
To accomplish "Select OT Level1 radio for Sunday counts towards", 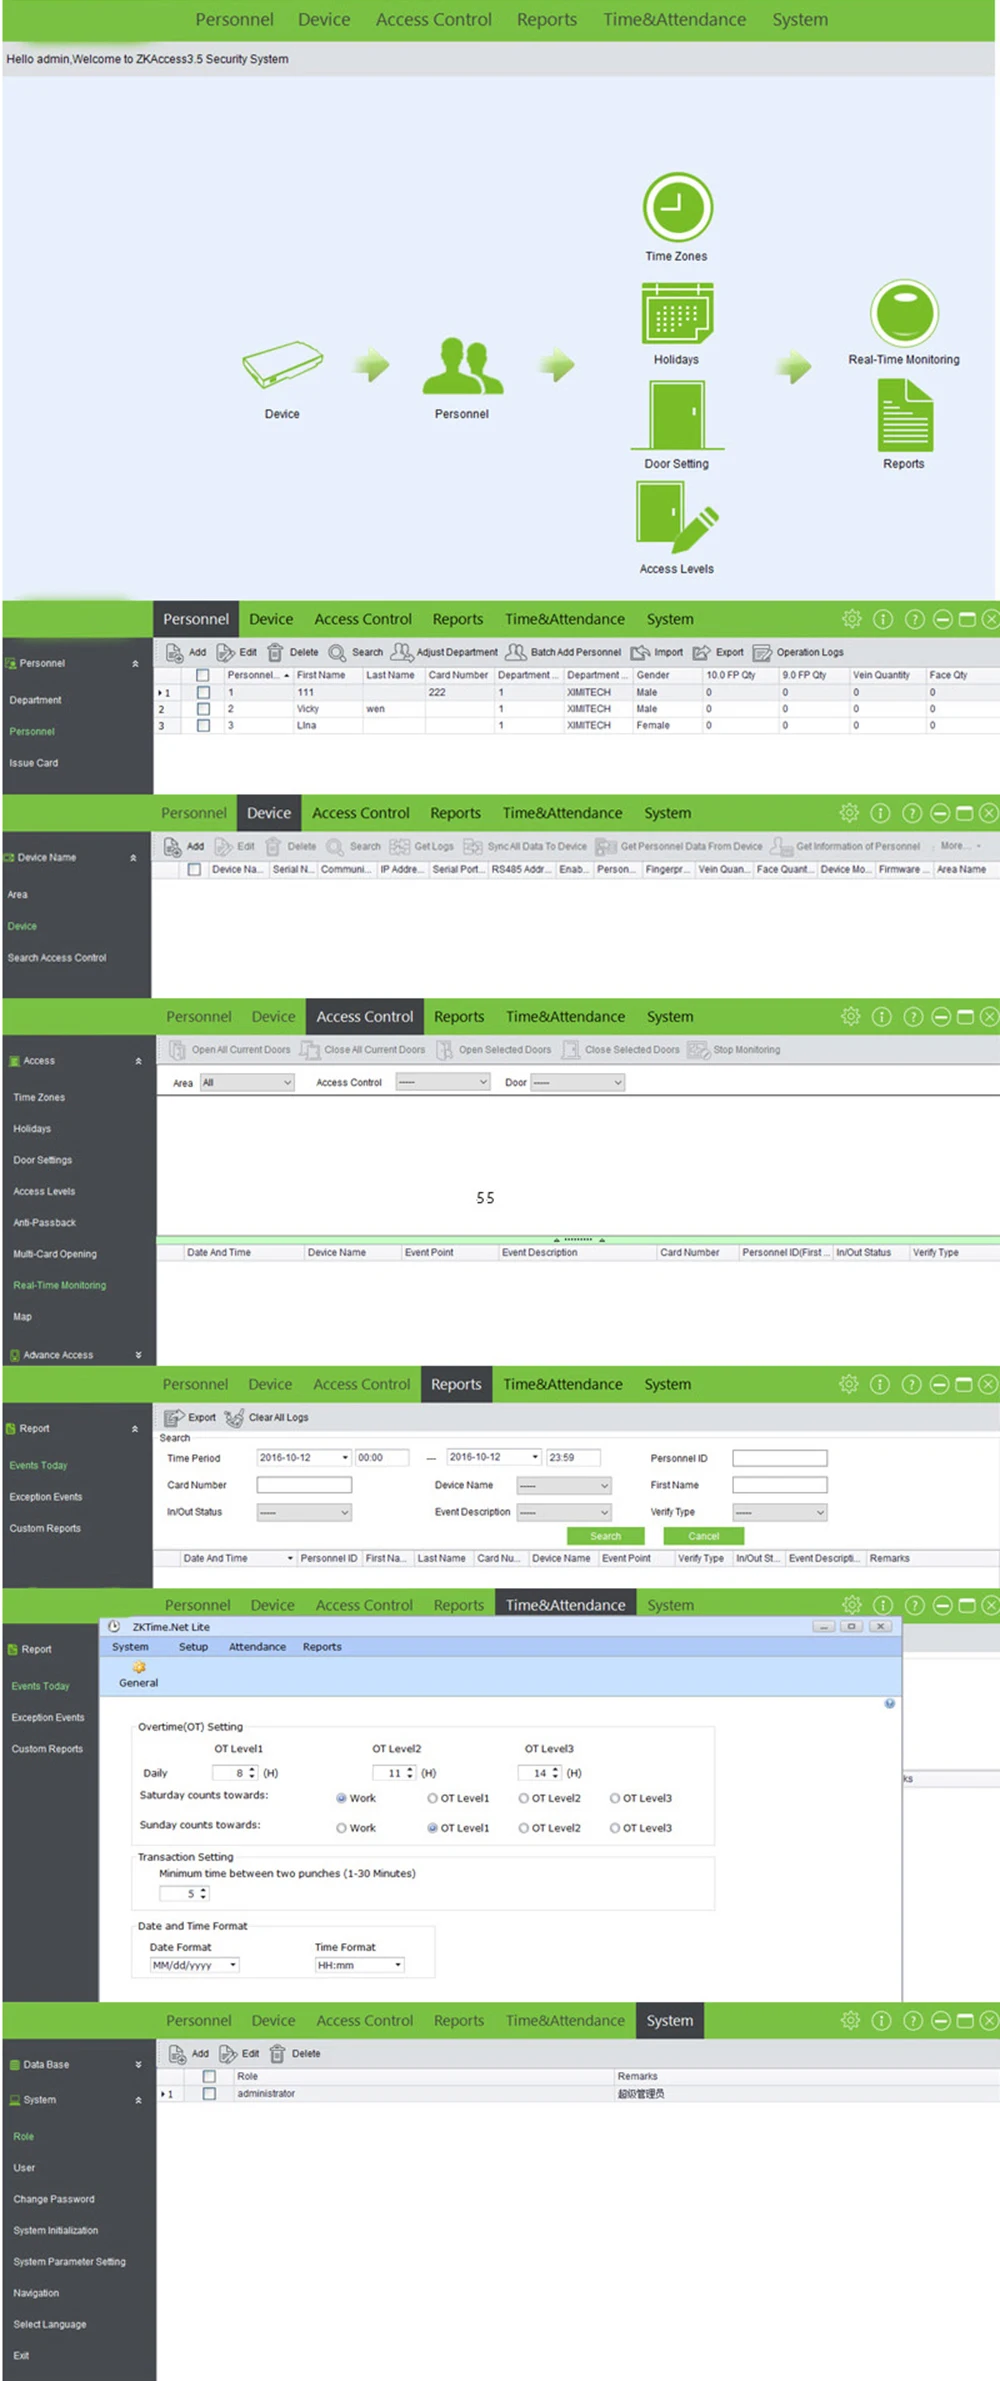I will pos(432,1828).
